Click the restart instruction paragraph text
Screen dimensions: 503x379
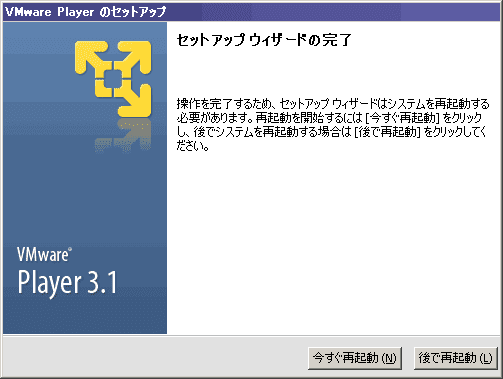(333, 125)
